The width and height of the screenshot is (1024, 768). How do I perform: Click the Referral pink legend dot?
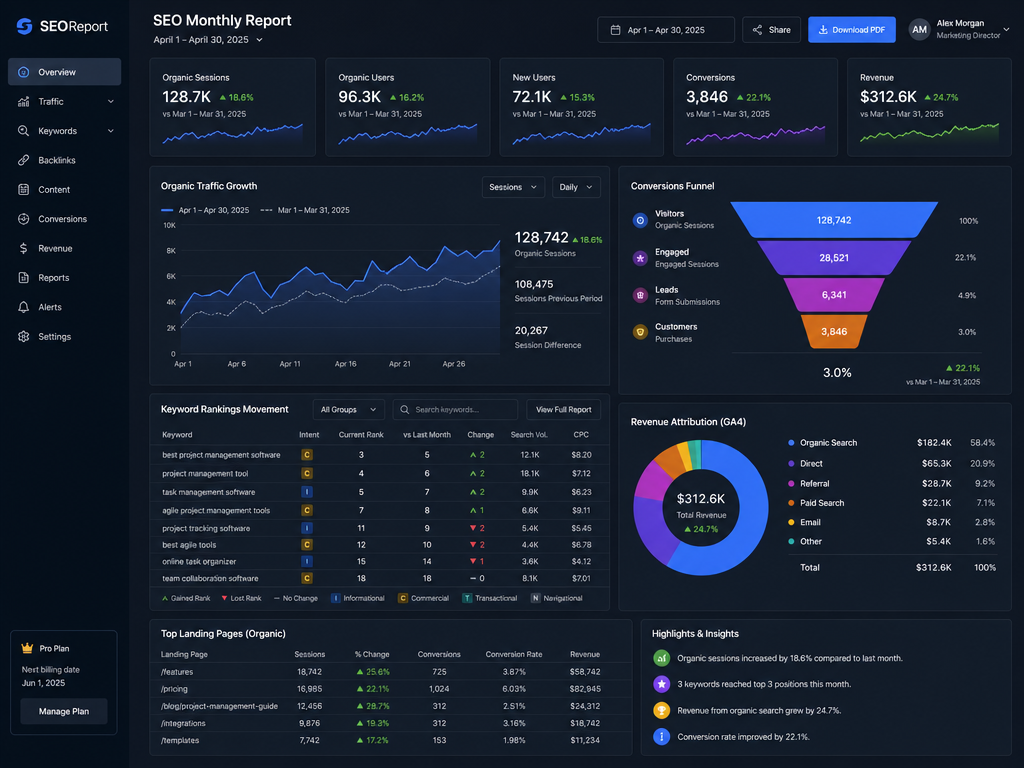point(791,484)
